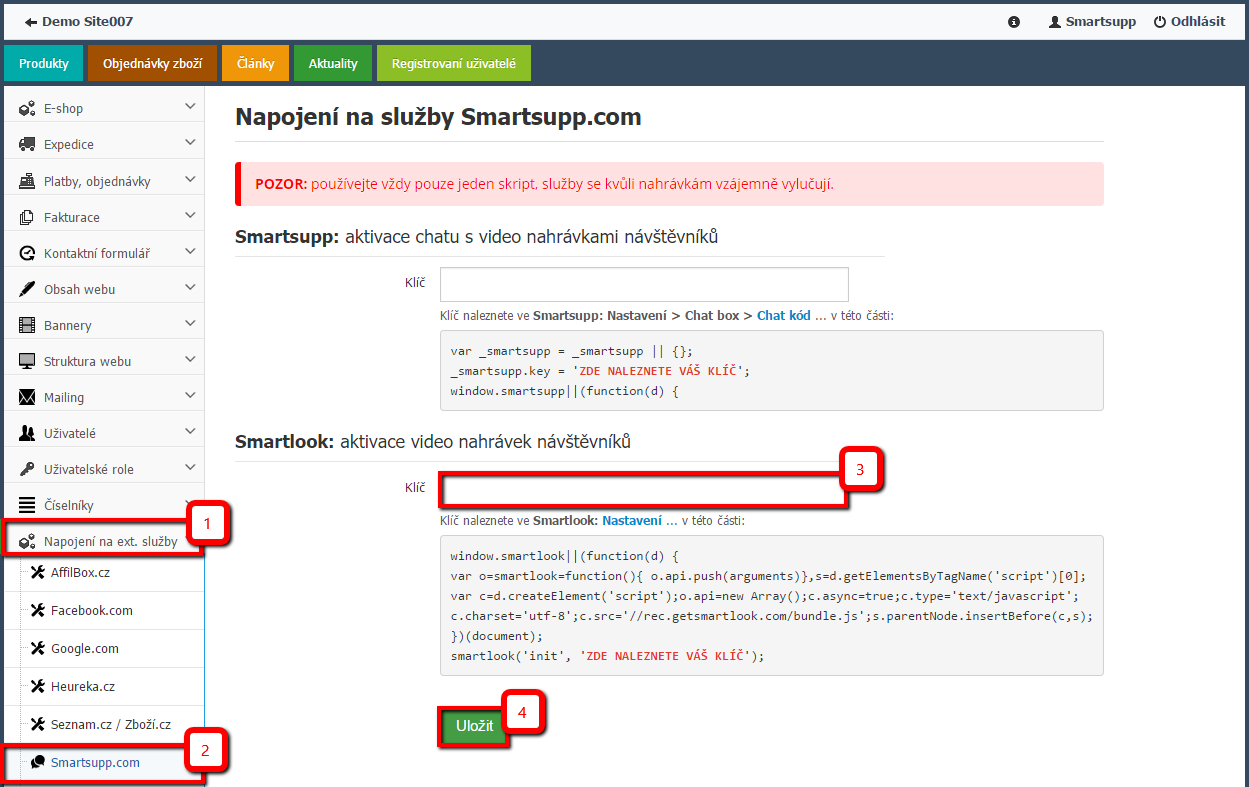Click the Napojení na ext. služby gears icon

[x=27, y=542]
